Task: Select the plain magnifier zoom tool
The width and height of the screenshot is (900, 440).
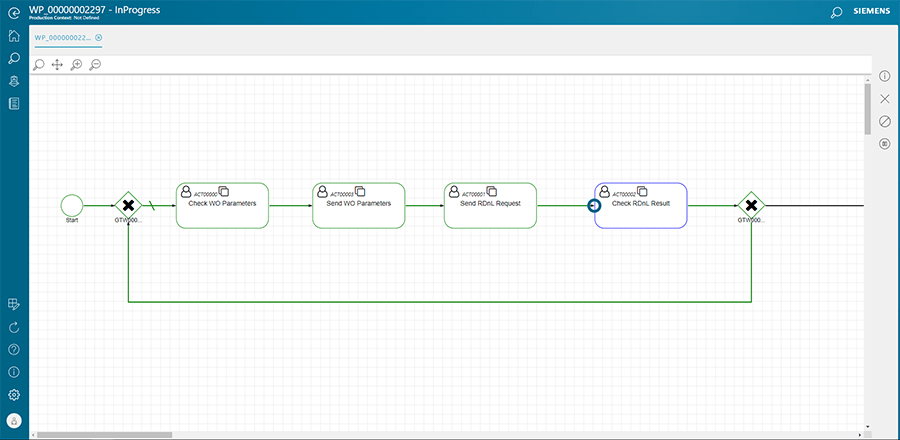Action: (x=38, y=65)
